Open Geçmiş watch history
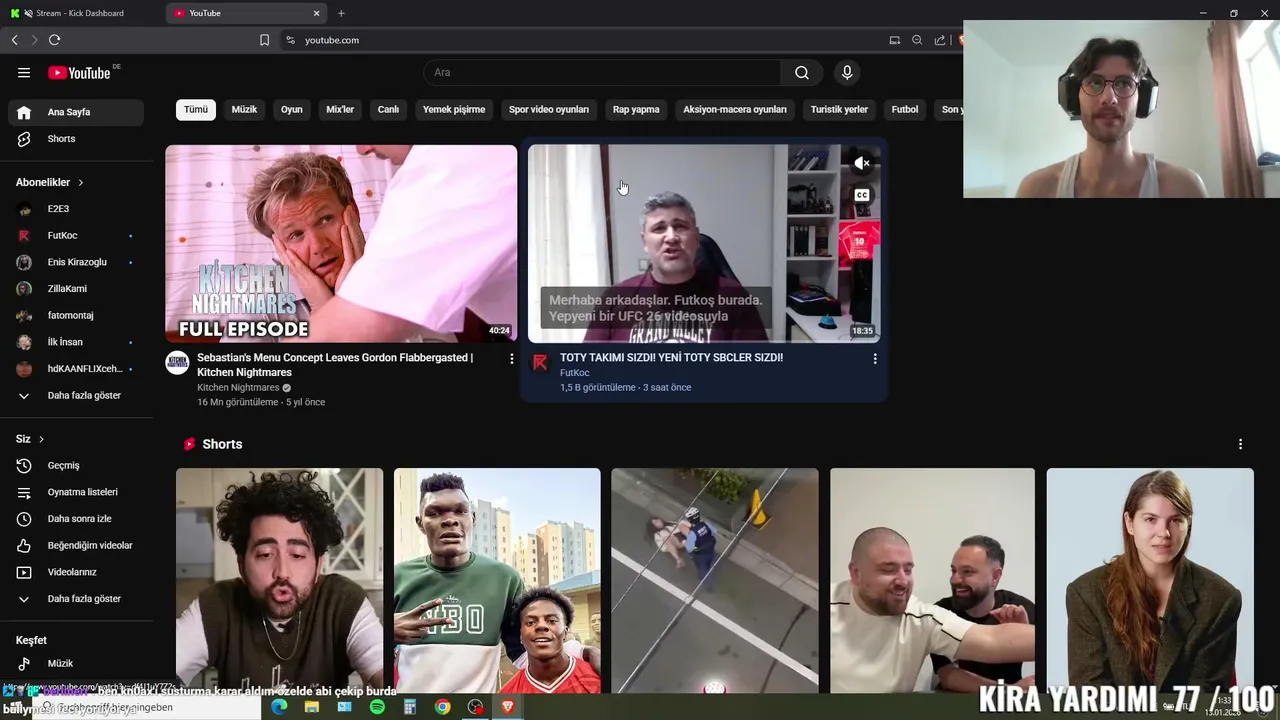1280x720 pixels. 76,465
